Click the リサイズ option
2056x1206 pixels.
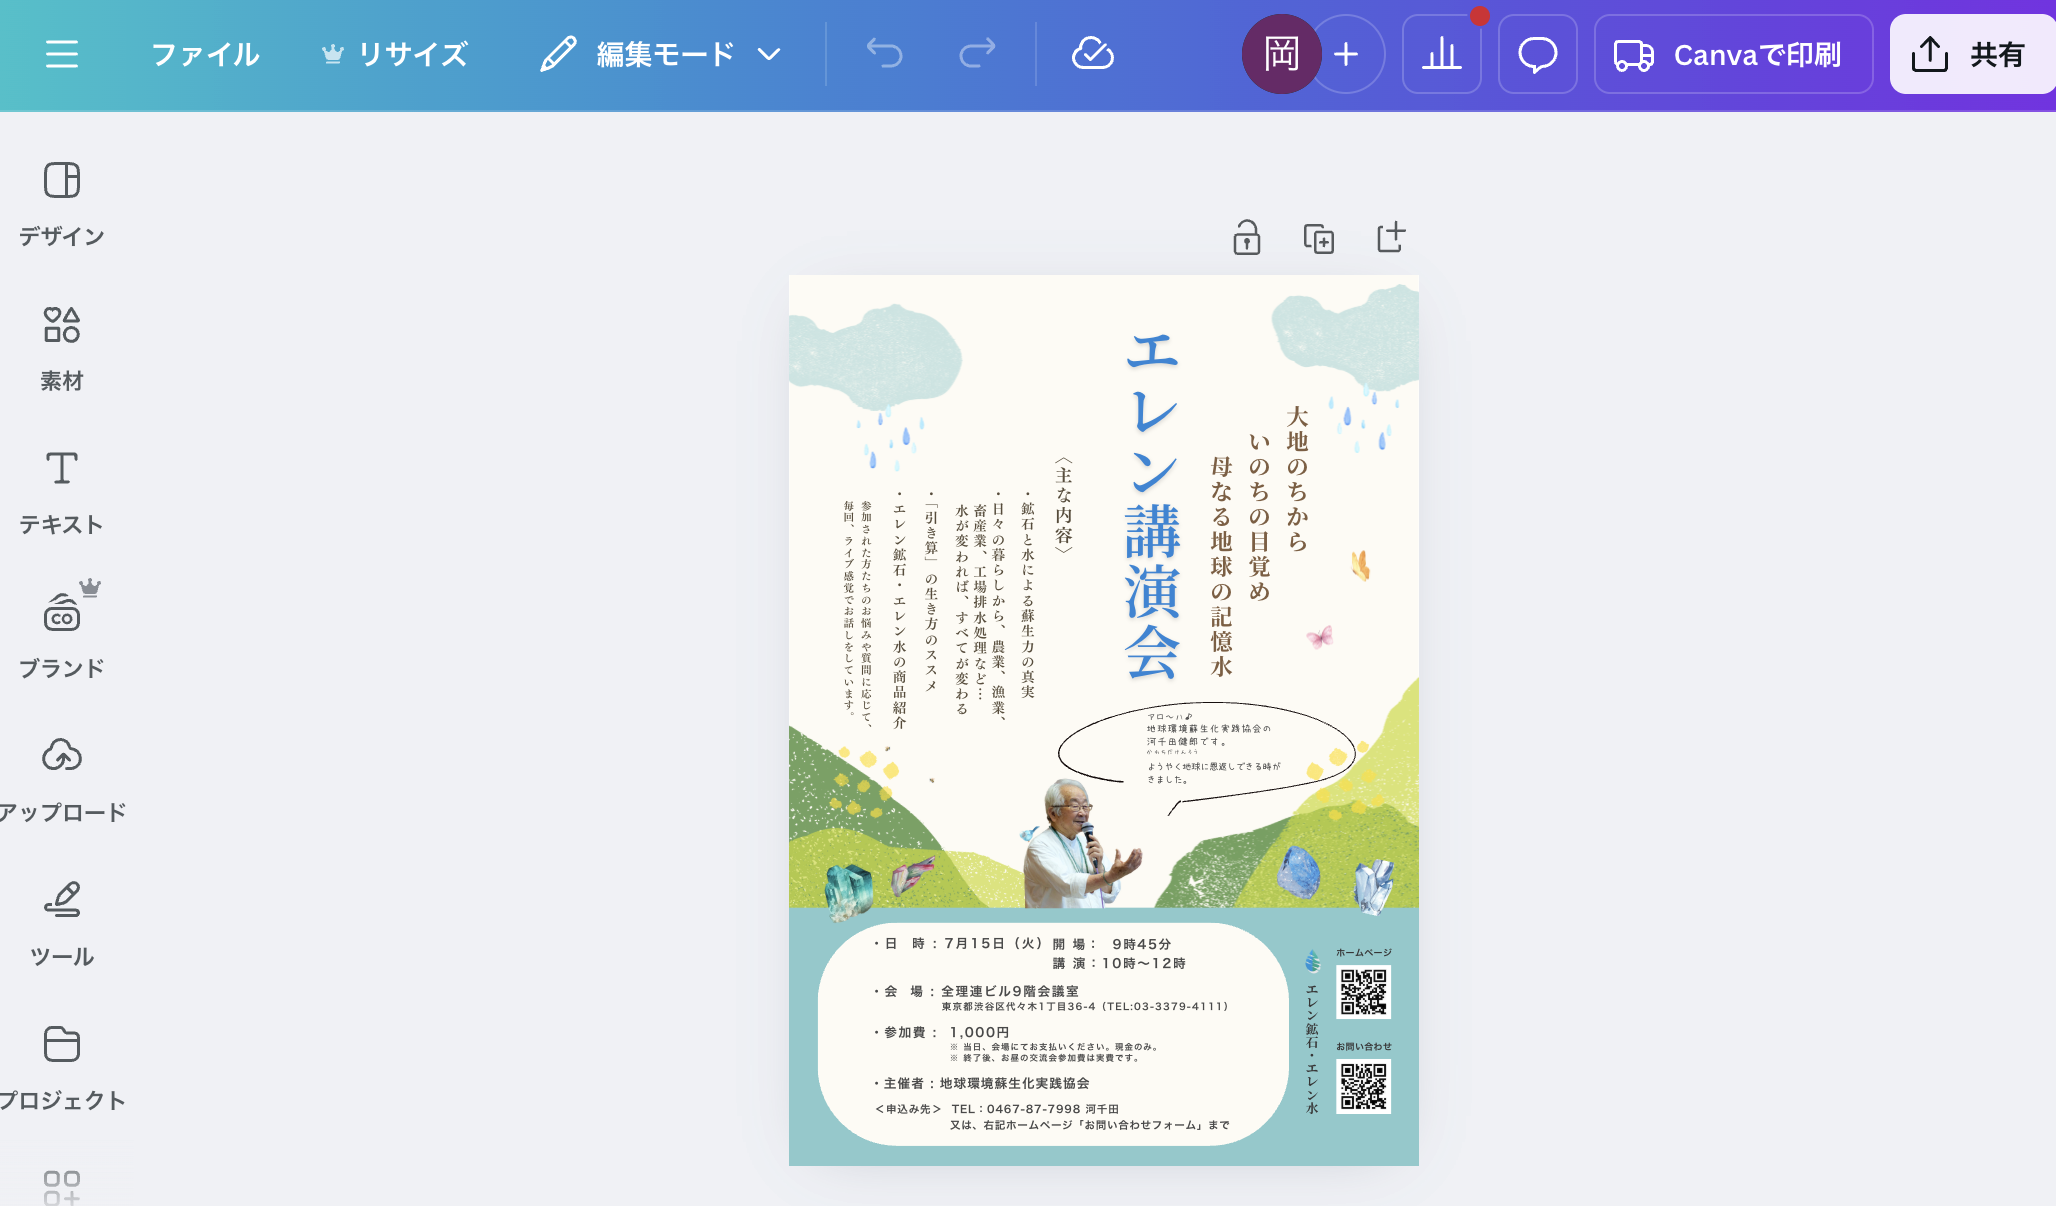point(395,54)
